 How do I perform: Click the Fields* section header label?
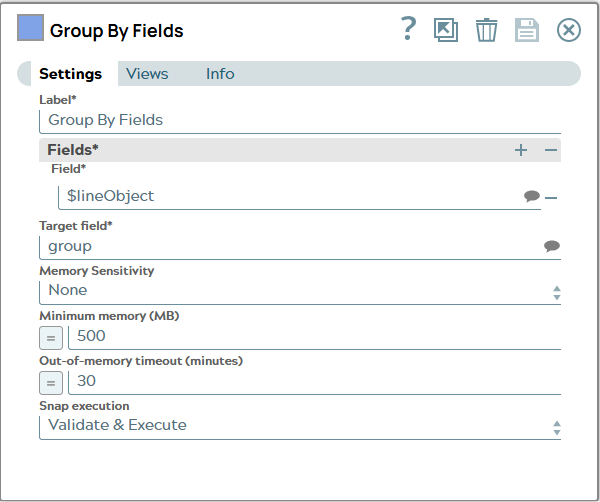click(73, 150)
